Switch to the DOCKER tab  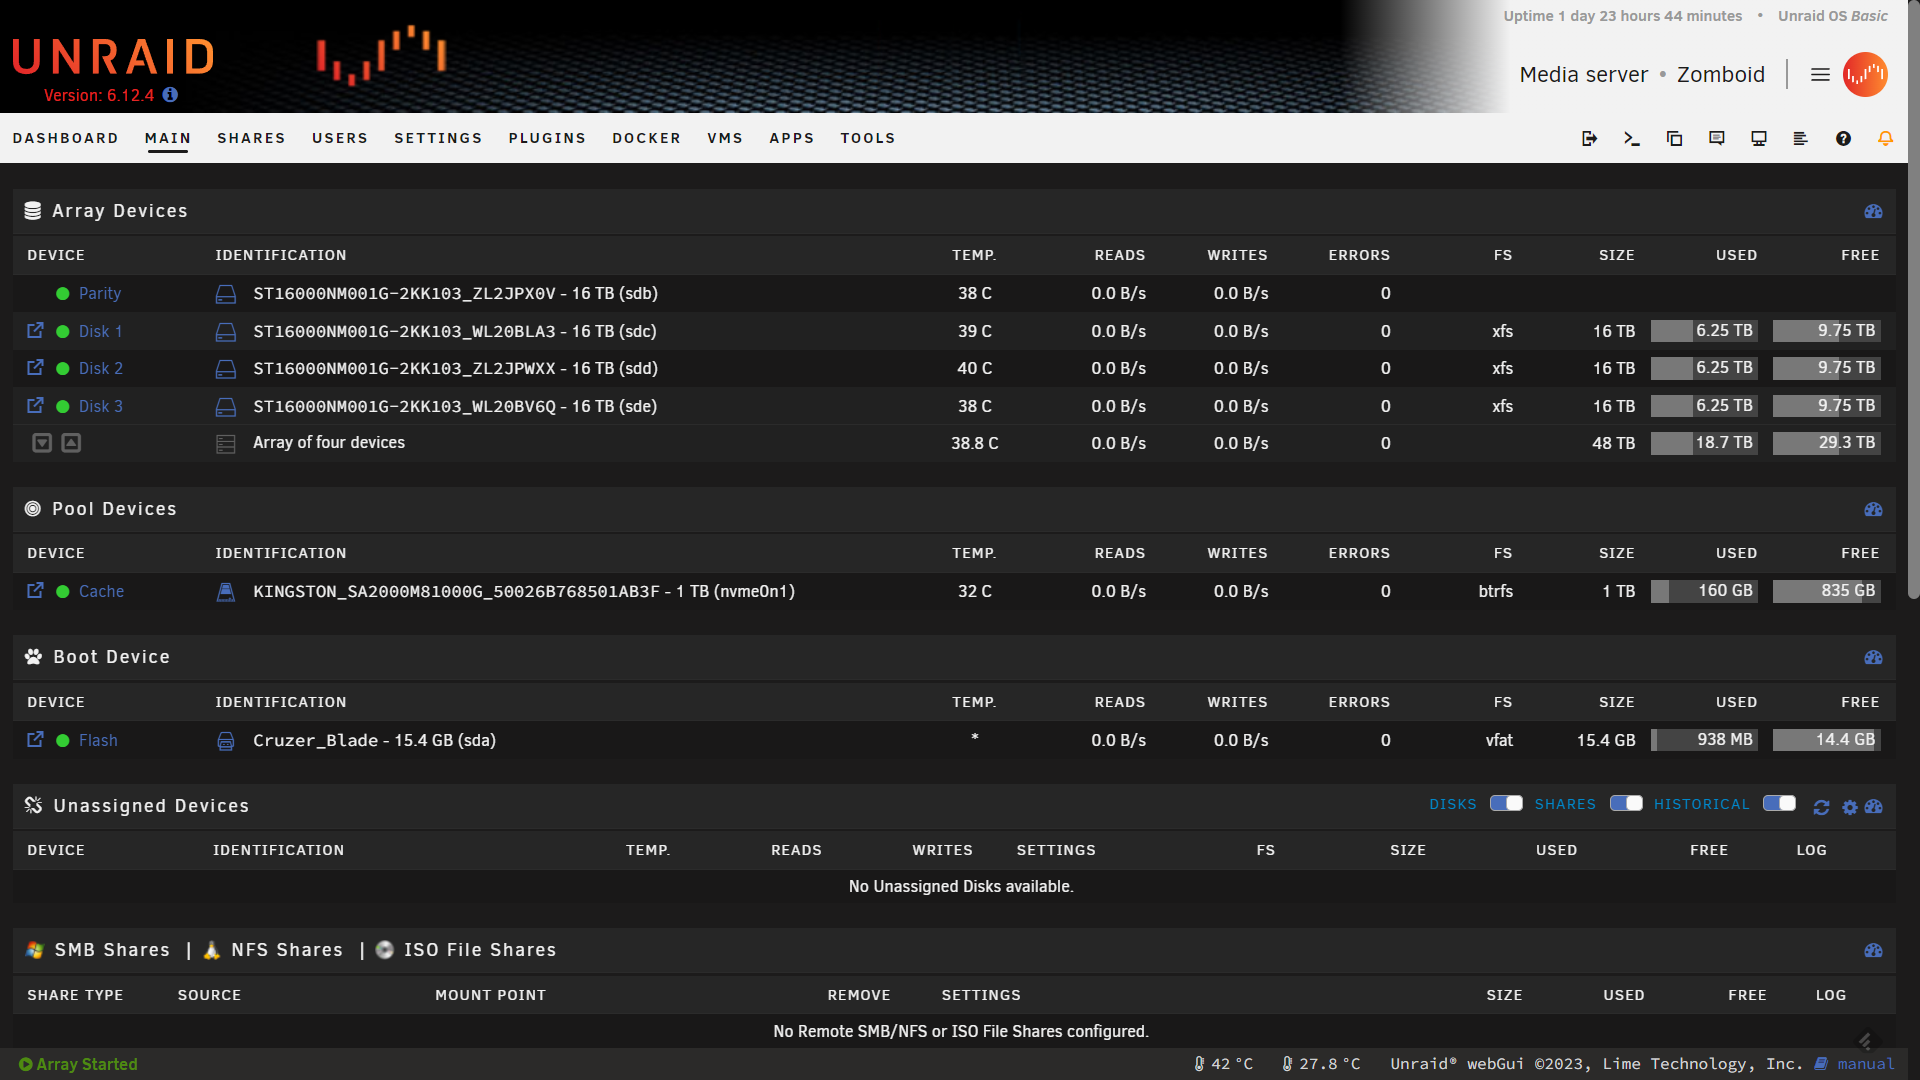coord(646,138)
